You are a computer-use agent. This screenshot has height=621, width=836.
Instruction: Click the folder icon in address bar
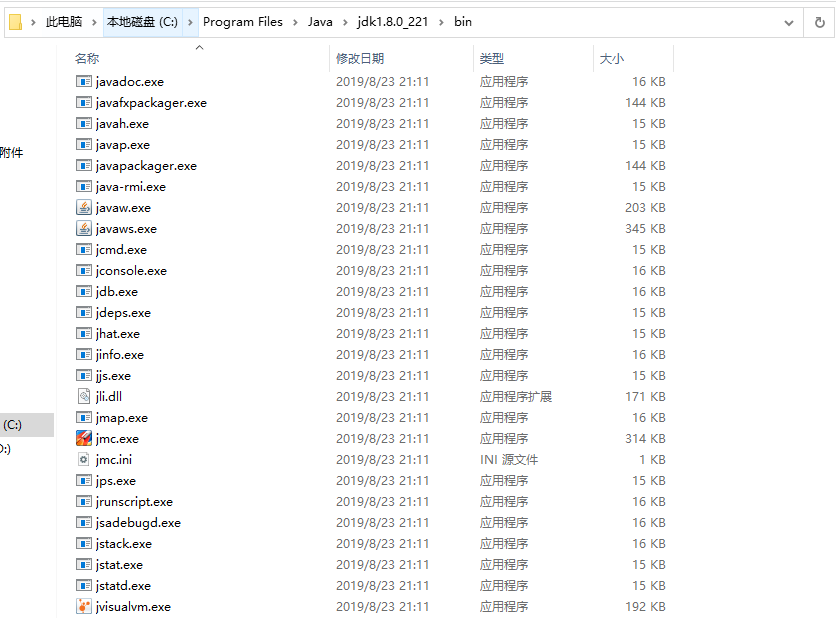(x=15, y=22)
